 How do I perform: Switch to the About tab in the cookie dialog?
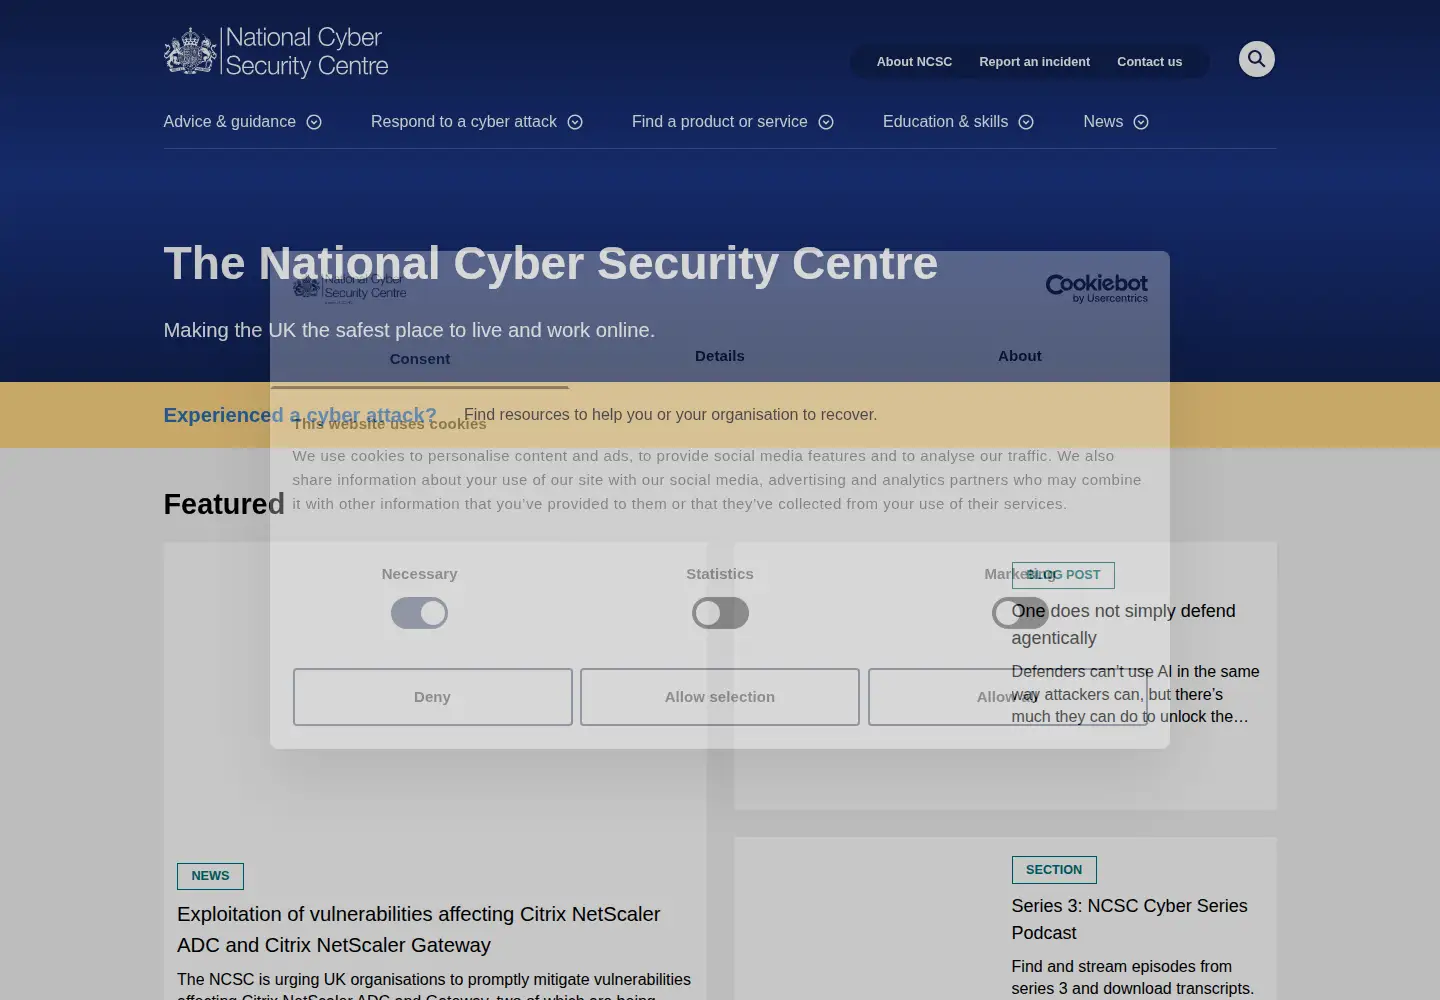(1020, 356)
